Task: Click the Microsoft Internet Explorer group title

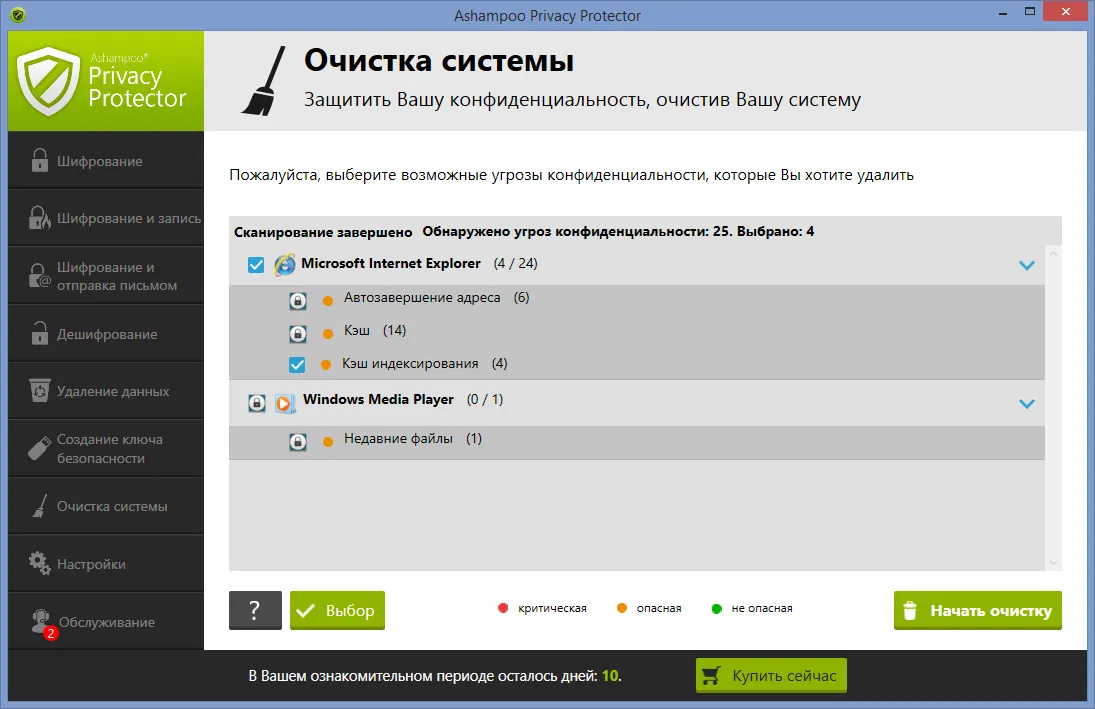Action: [x=391, y=263]
